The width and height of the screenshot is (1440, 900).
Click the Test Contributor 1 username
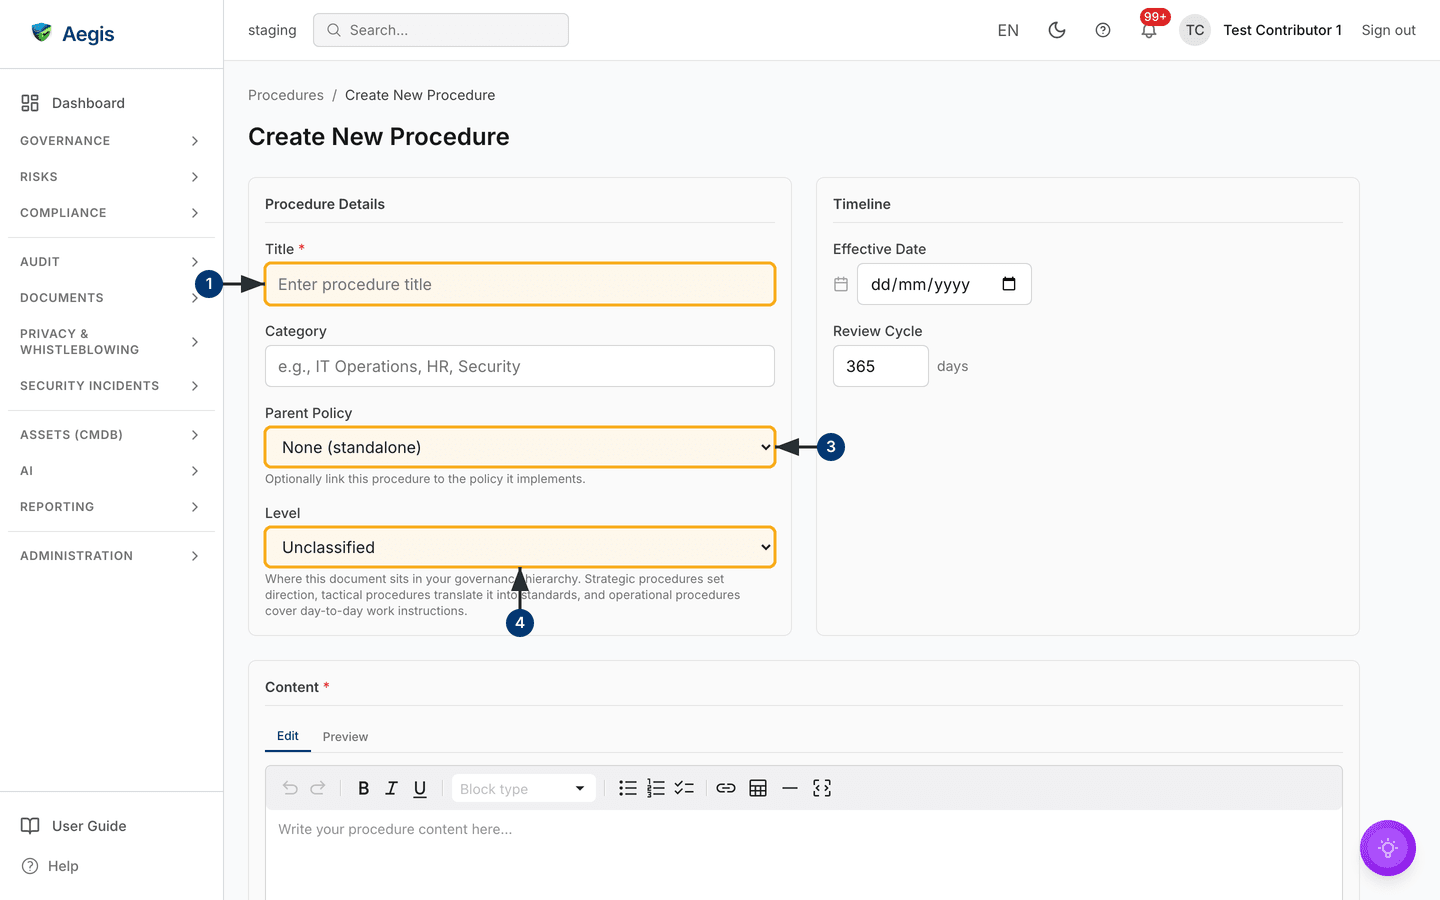(x=1282, y=30)
